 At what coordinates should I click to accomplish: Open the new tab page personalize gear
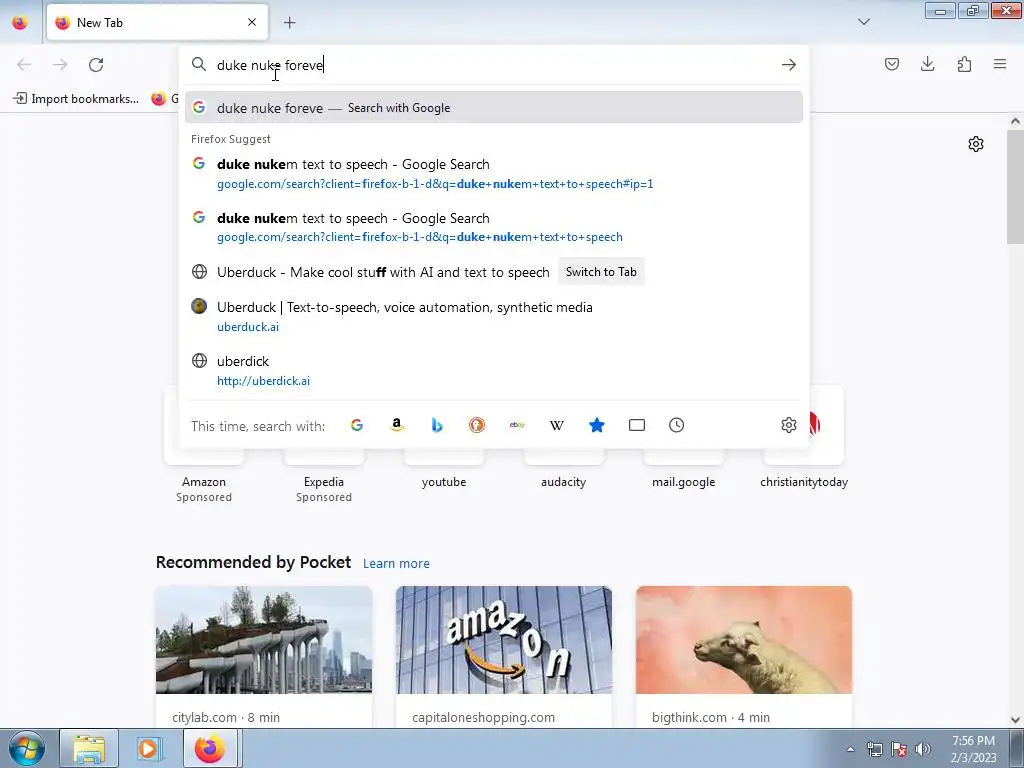tap(976, 144)
